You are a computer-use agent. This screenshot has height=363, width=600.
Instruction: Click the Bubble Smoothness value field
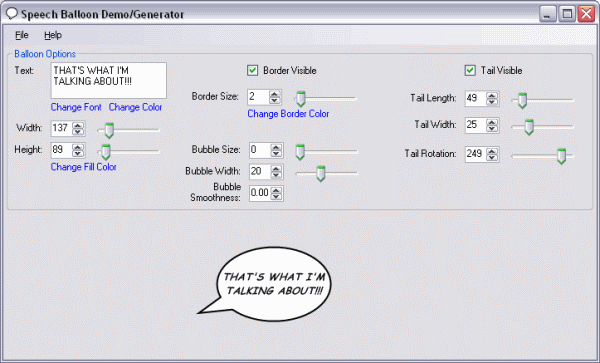click(259, 194)
